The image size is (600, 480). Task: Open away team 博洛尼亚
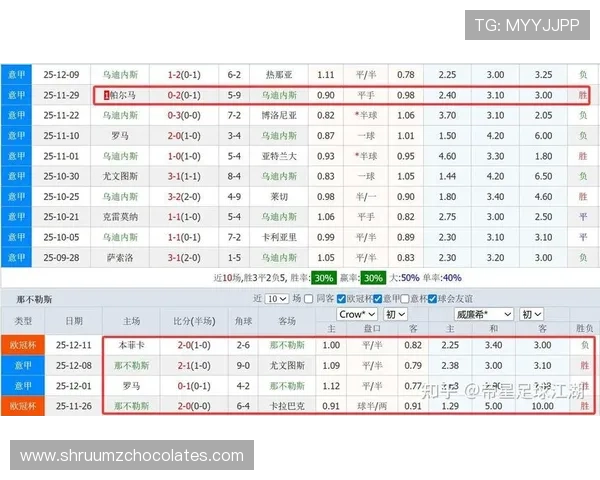(279, 115)
